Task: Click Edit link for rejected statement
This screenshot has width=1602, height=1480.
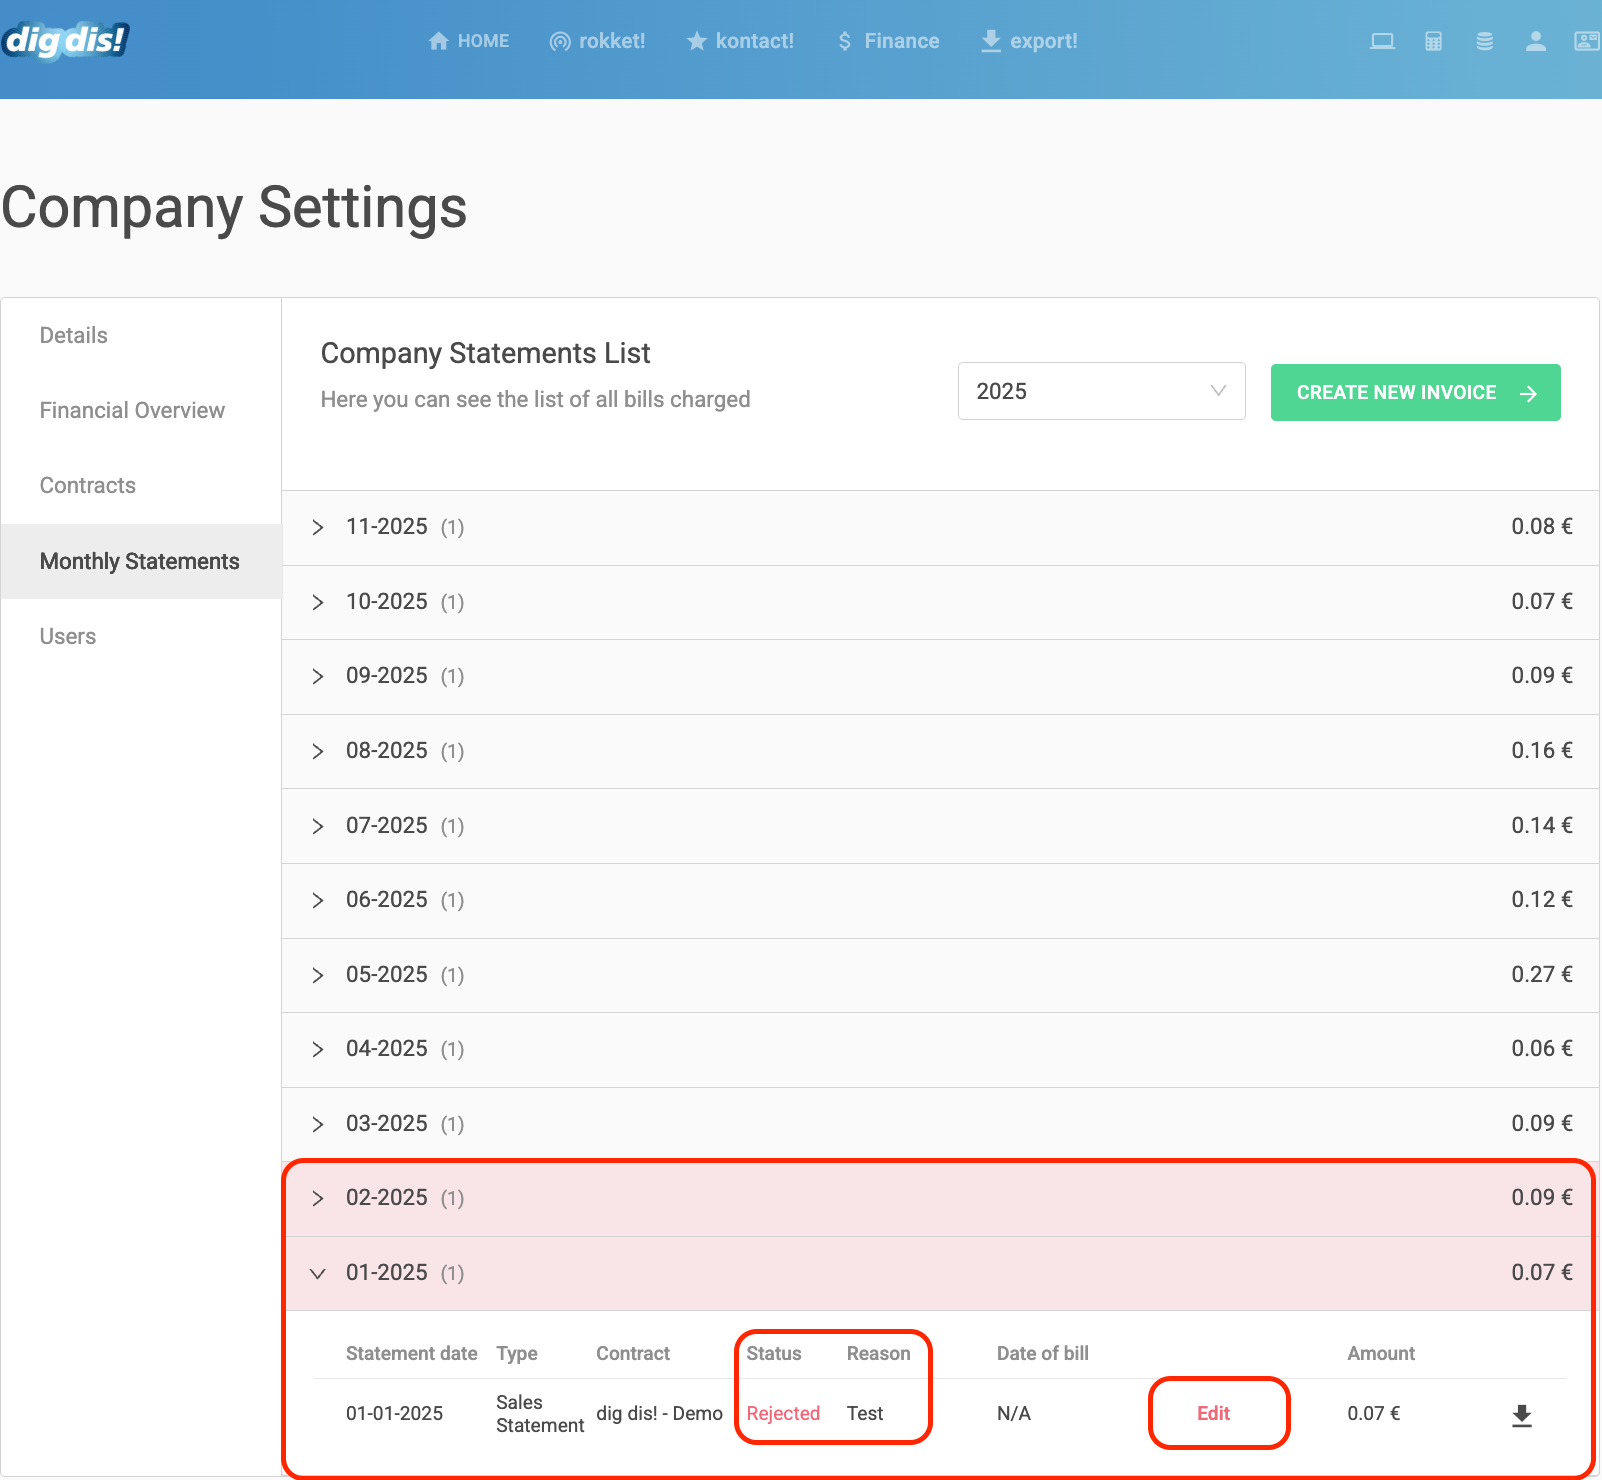Action: [1213, 1414]
